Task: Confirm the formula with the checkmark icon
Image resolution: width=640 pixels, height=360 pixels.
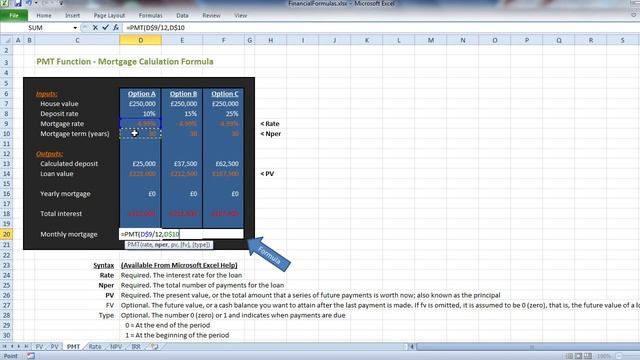Action: click(105, 27)
